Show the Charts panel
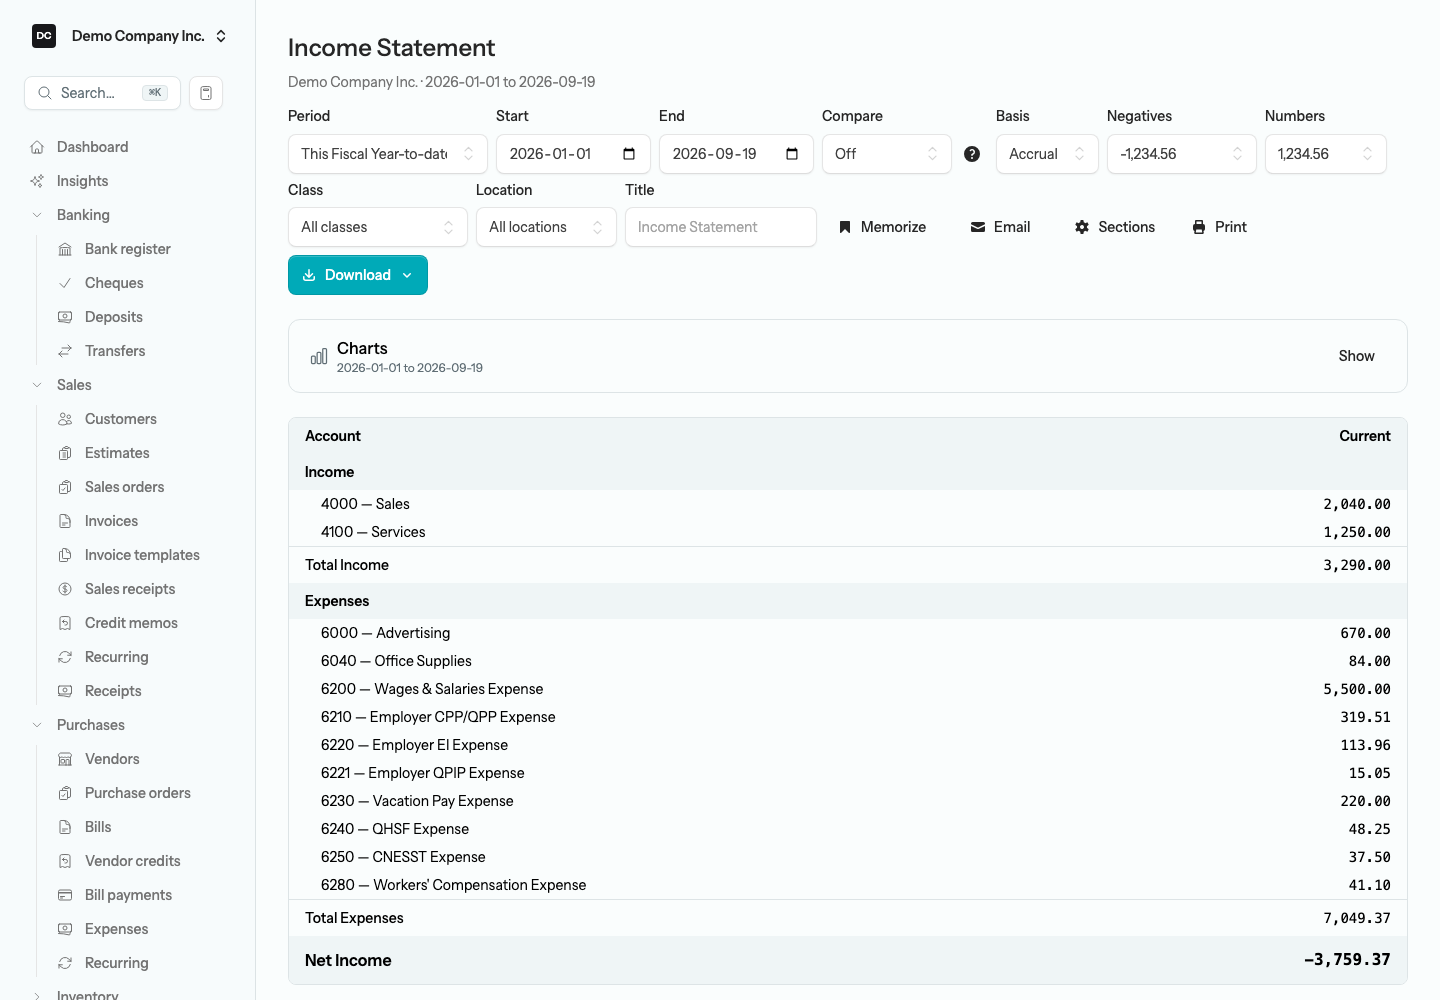Viewport: 1440px width, 1000px height. (x=1356, y=356)
